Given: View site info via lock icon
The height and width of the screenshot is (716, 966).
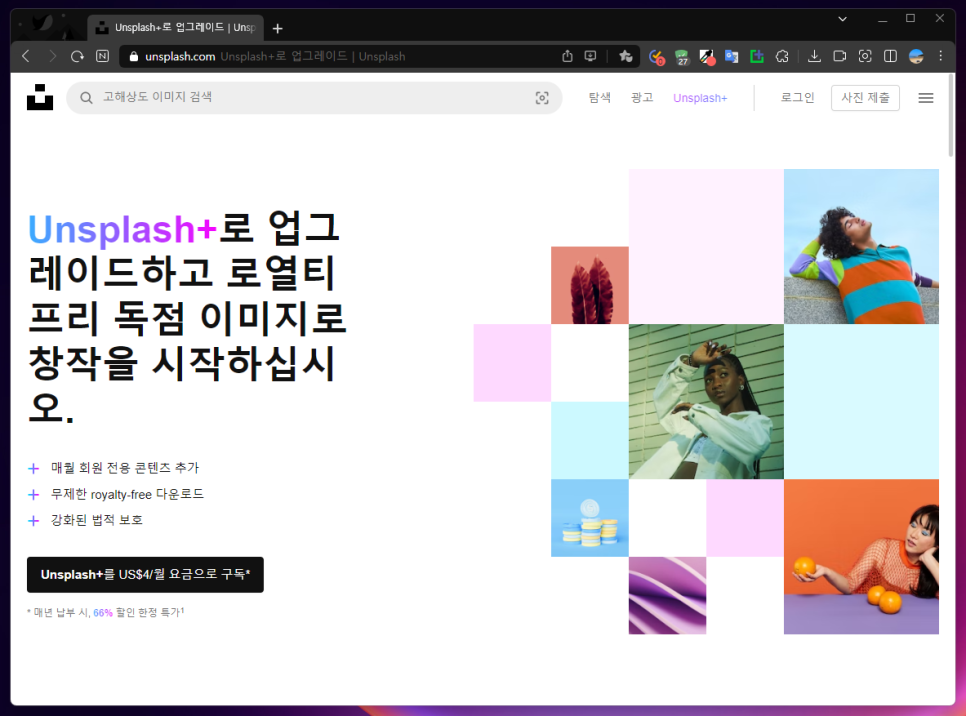Looking at the screenshot, I should click(x=133, y=56).
